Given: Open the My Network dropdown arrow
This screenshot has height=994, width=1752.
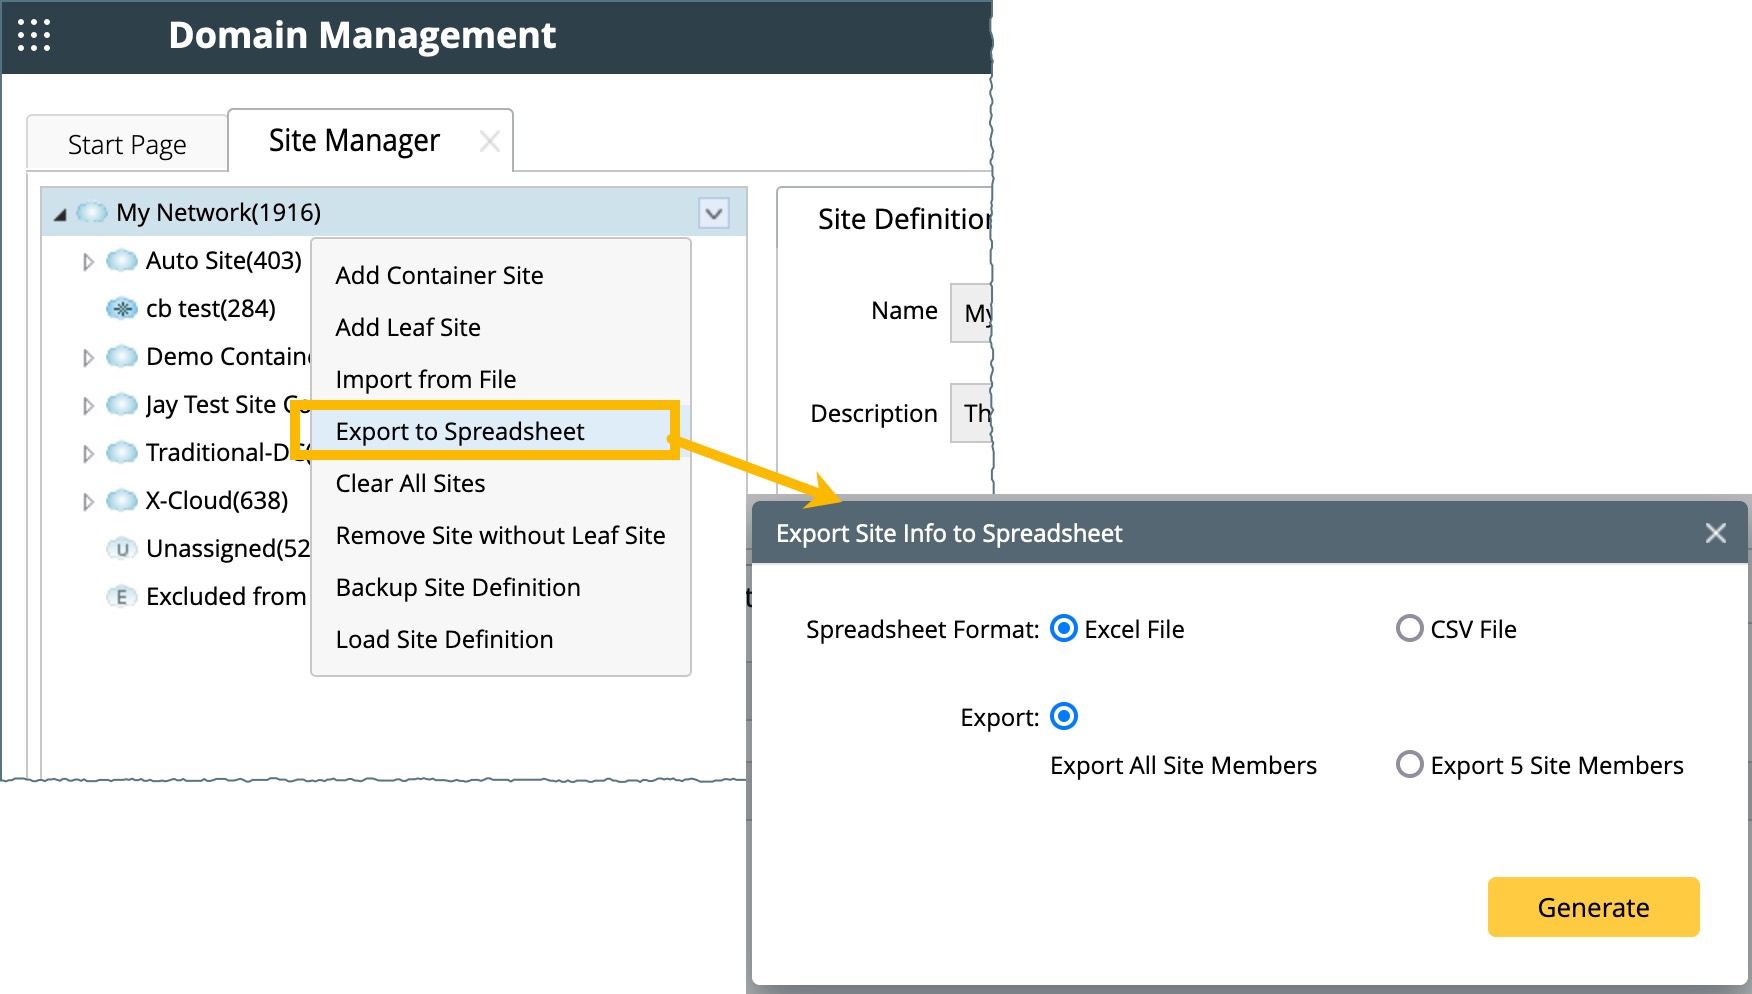Looking at the screenshot, I should (714, 213).
